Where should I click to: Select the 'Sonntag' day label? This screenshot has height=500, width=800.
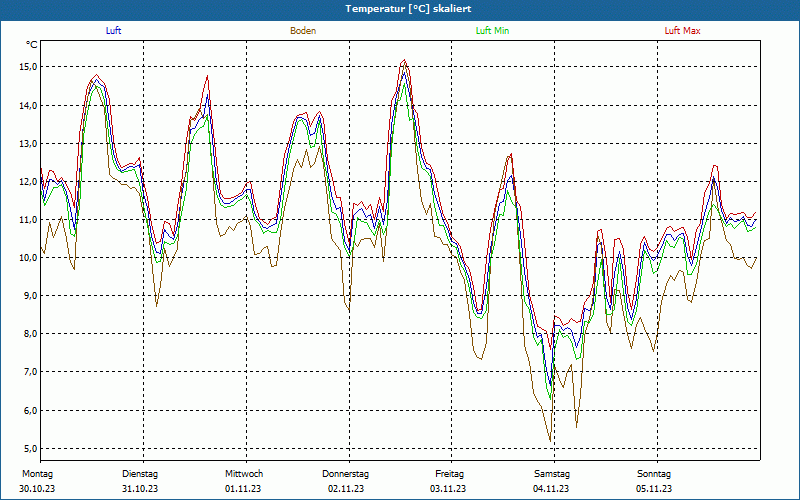(654, 474)
